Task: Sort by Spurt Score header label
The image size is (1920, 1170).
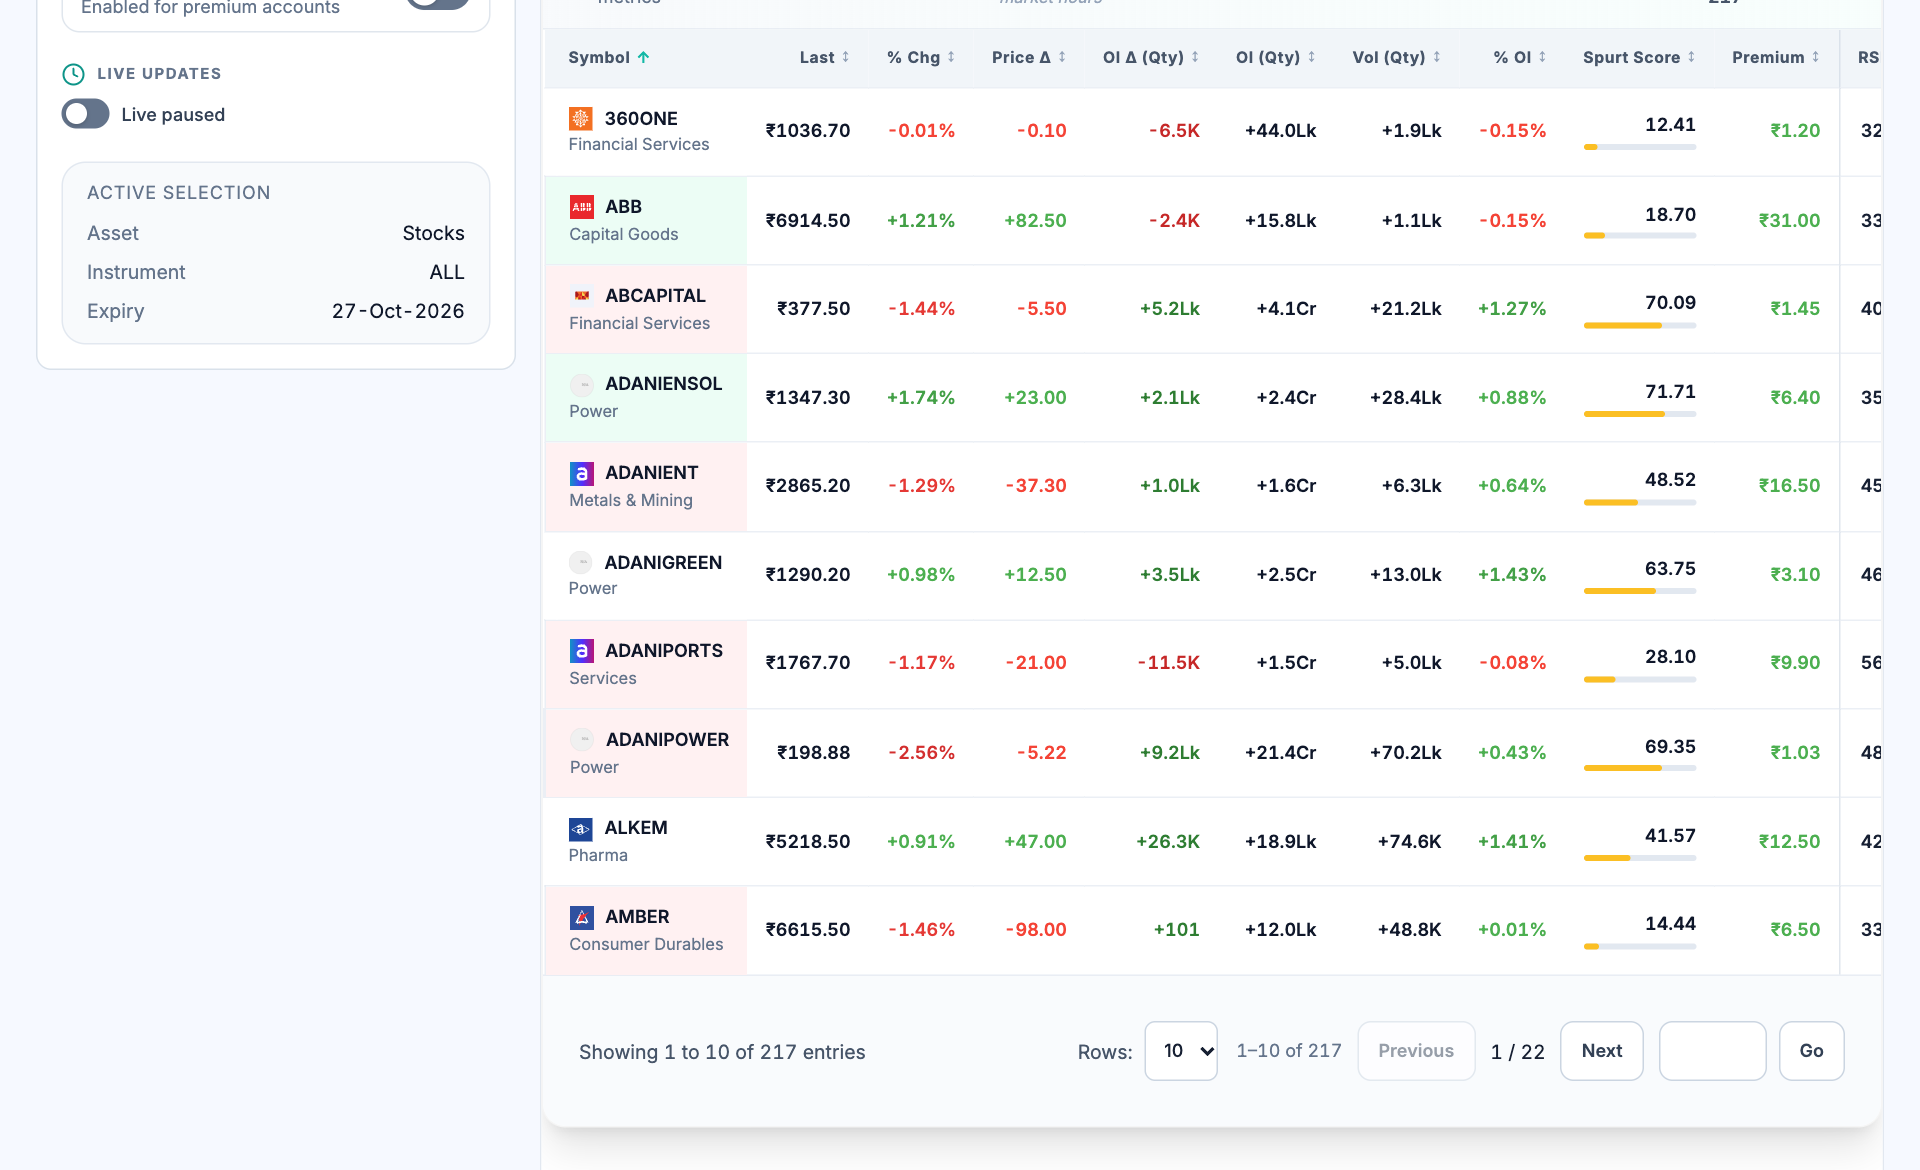Action: tap(1631, 57)
